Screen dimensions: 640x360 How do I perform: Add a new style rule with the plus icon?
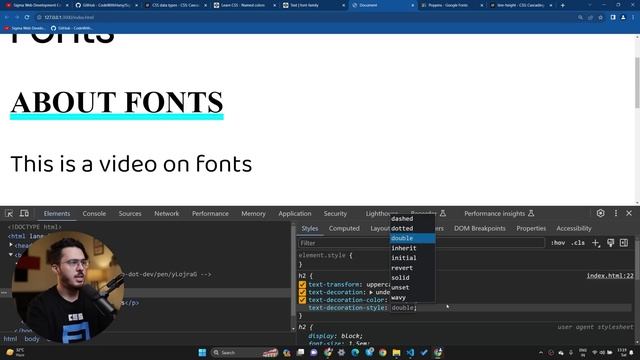(x=596, y=243)
